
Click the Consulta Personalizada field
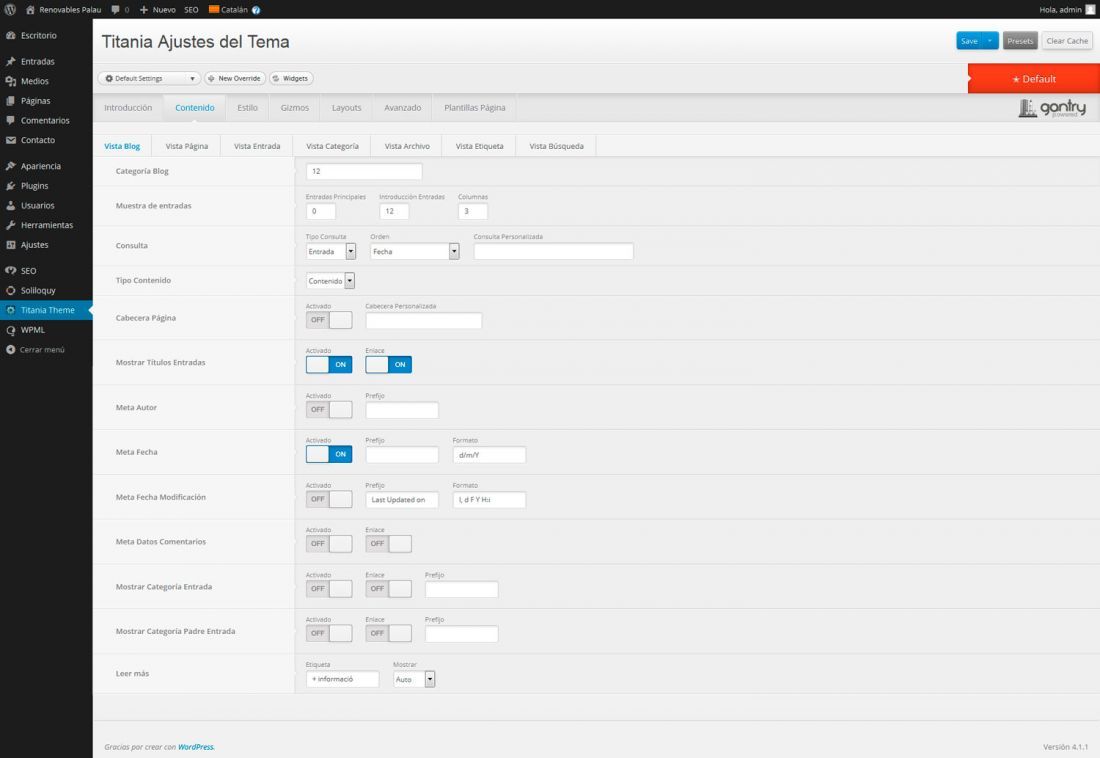554,251
